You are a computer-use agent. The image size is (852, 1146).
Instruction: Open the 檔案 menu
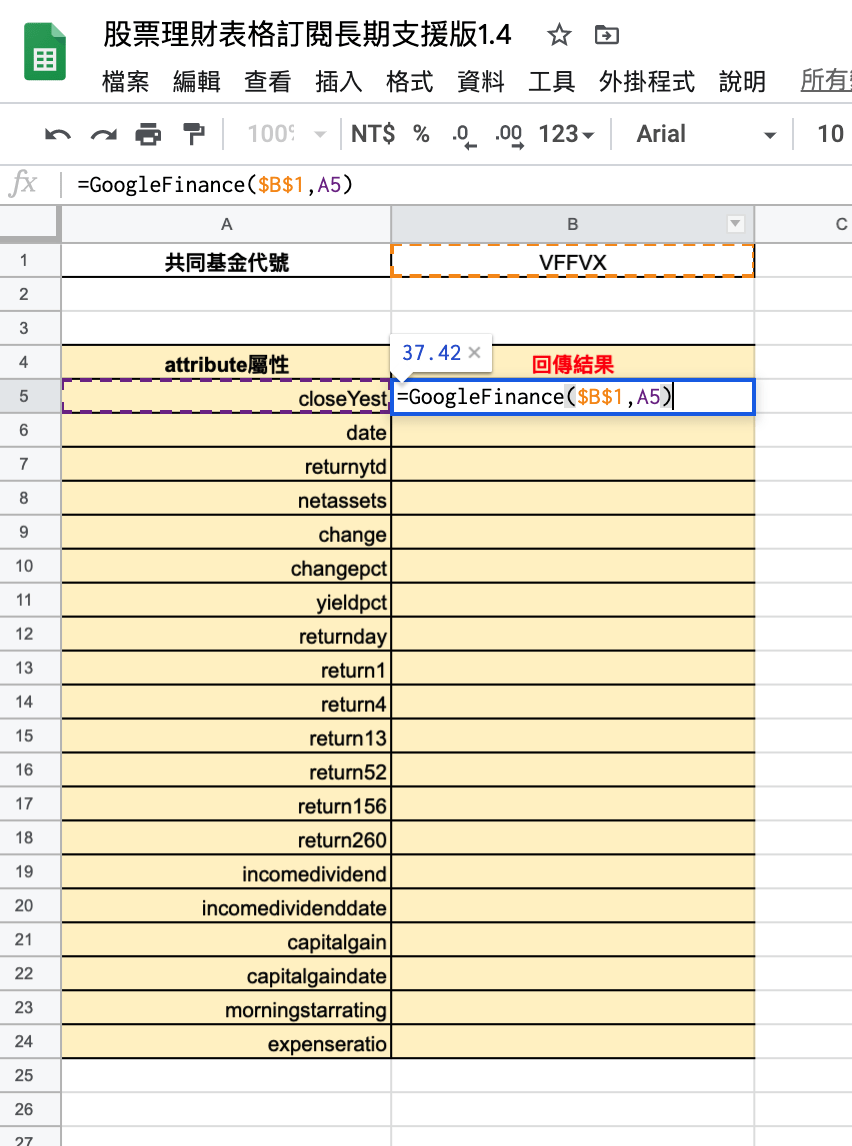[x=125, y=83]
